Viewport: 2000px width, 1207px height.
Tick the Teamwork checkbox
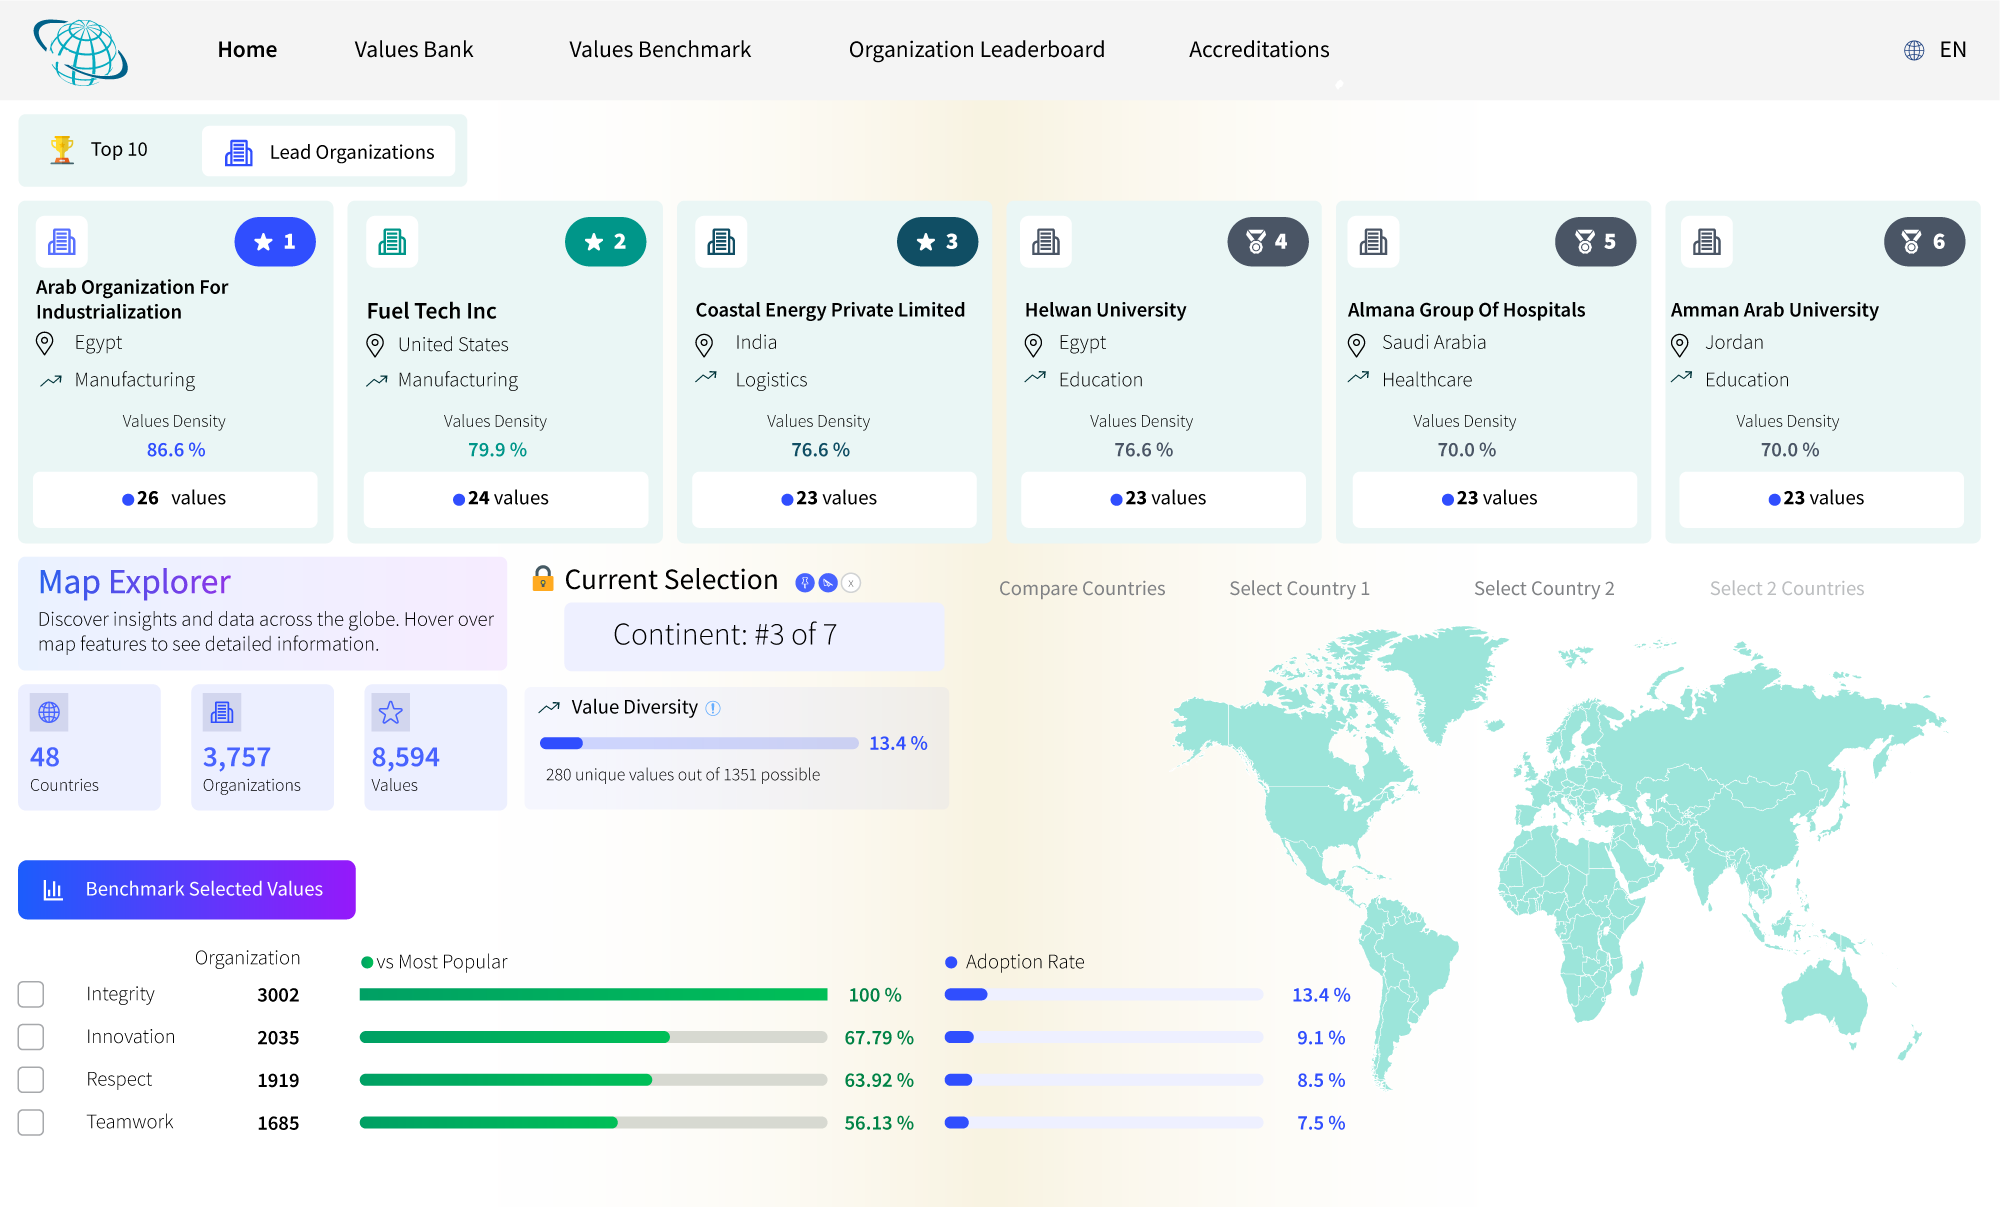coord(31,1122)
